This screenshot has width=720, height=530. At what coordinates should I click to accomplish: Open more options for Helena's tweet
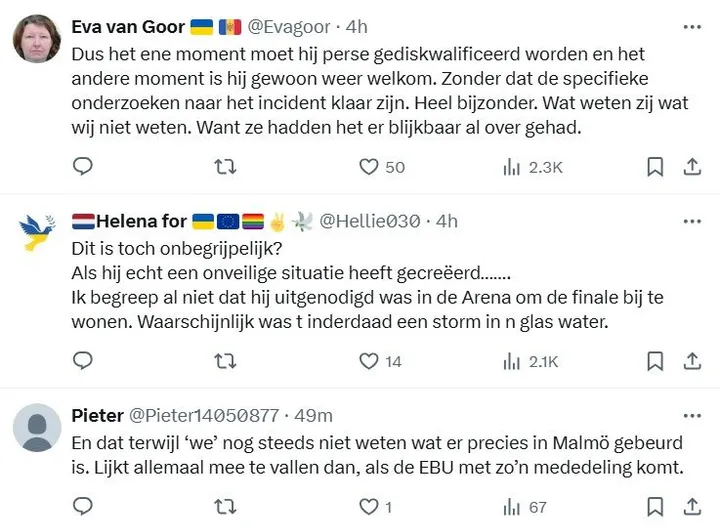(691, 220)
